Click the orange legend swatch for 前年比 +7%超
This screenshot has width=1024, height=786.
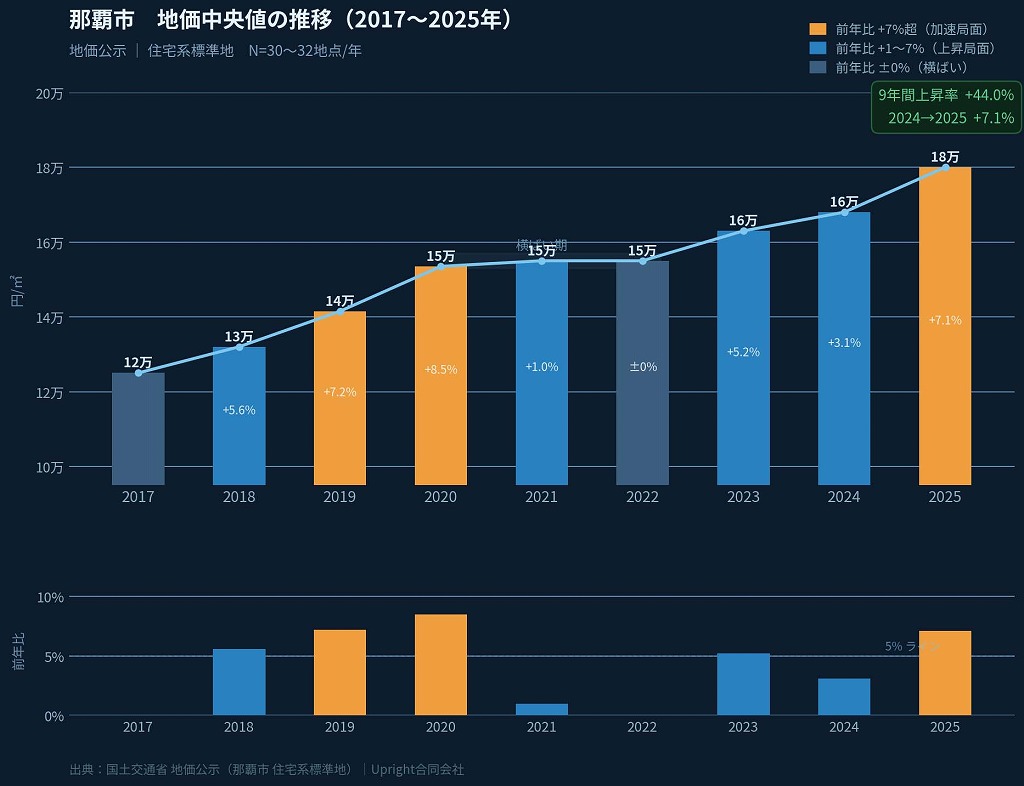coord(818,29)
